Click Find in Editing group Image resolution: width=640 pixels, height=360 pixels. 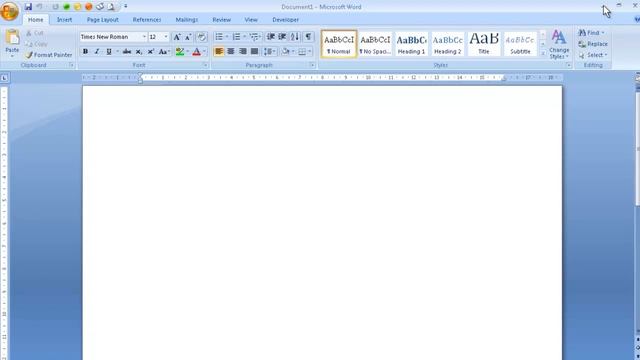click(592, 33)
